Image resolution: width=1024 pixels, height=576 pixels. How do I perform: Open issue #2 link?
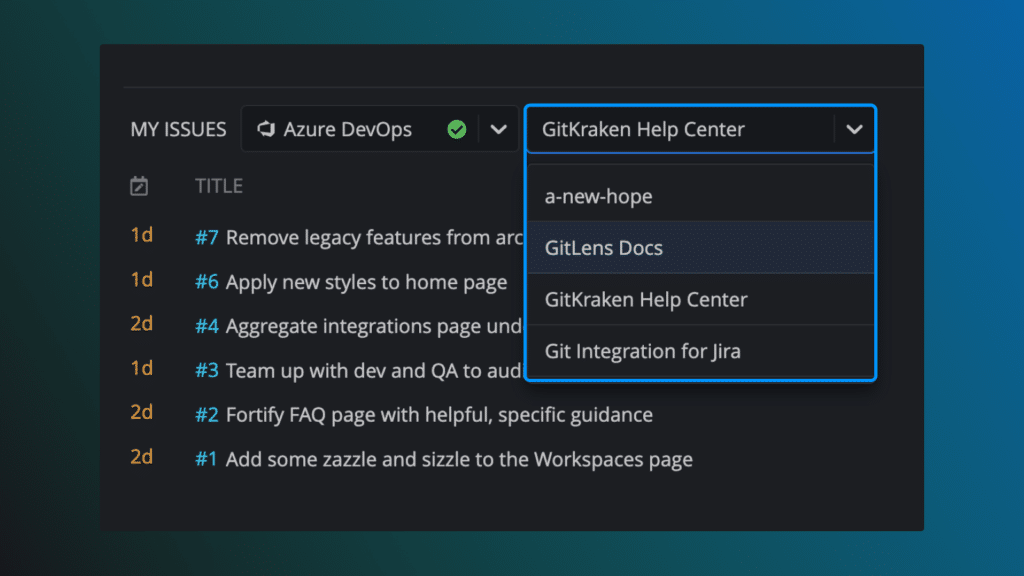(x=206, y=415)
